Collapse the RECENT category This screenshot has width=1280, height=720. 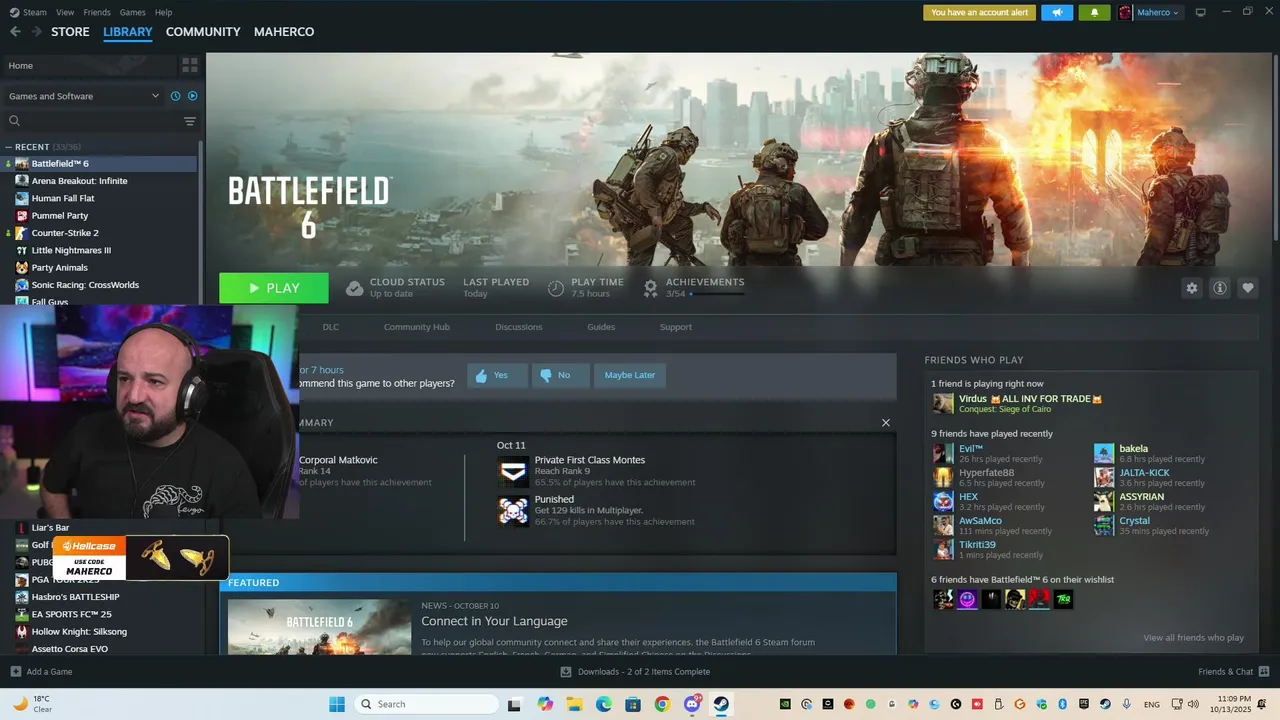click(9, 147)
